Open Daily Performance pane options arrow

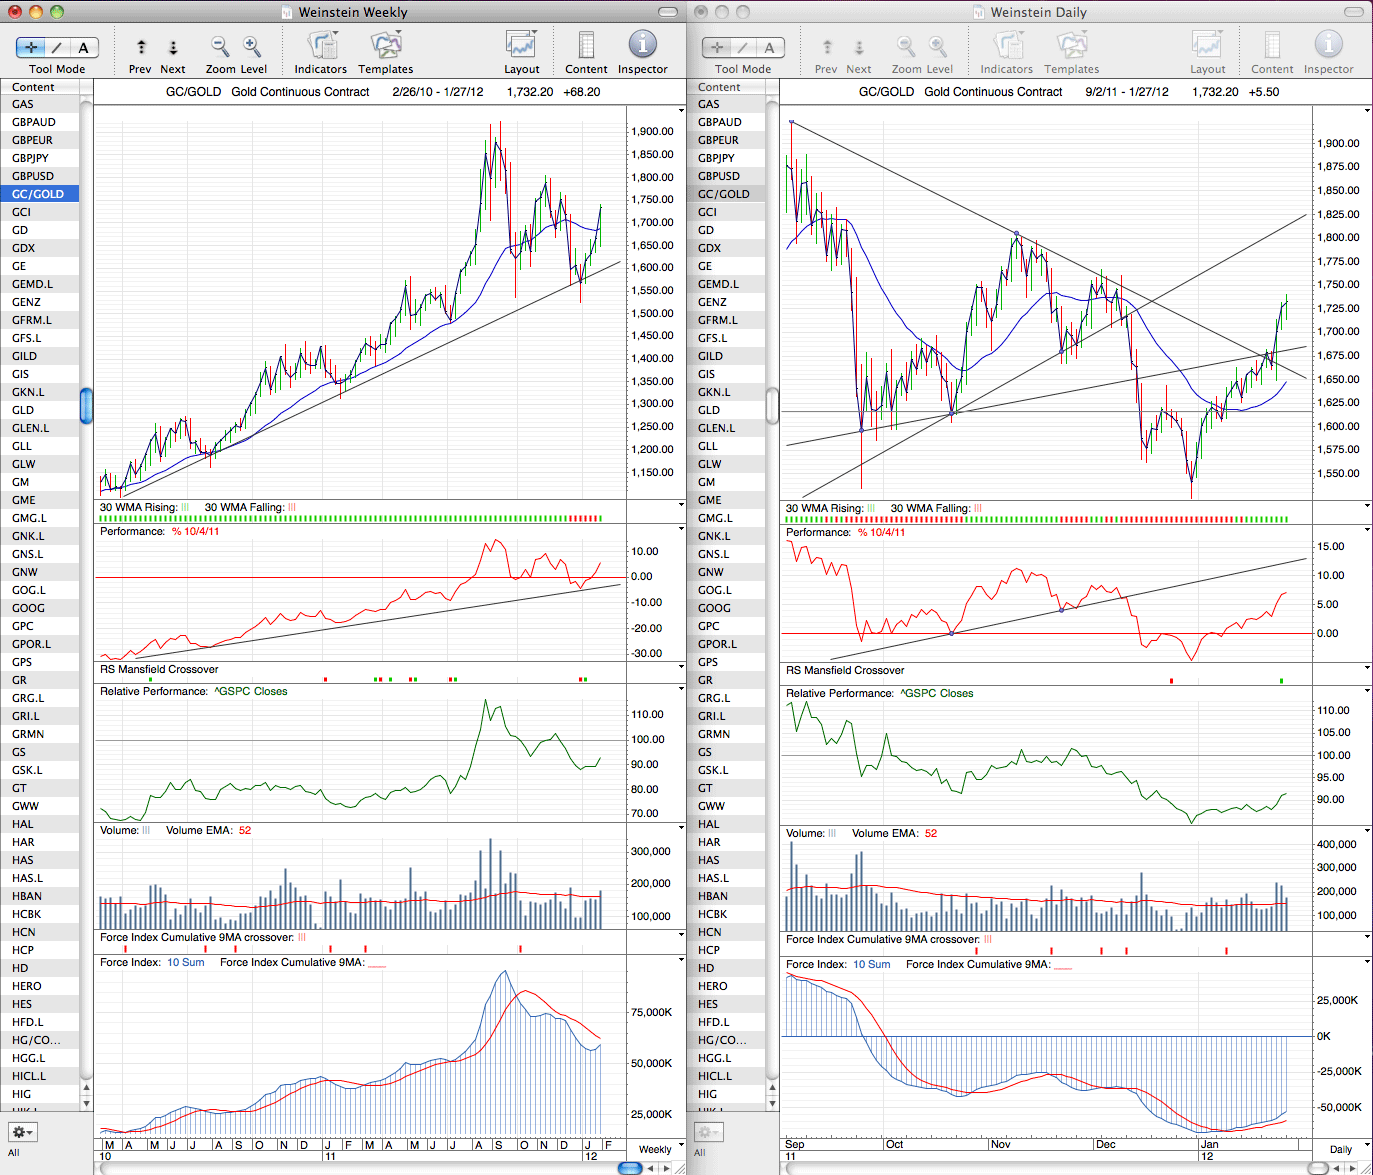point(1367,531)
